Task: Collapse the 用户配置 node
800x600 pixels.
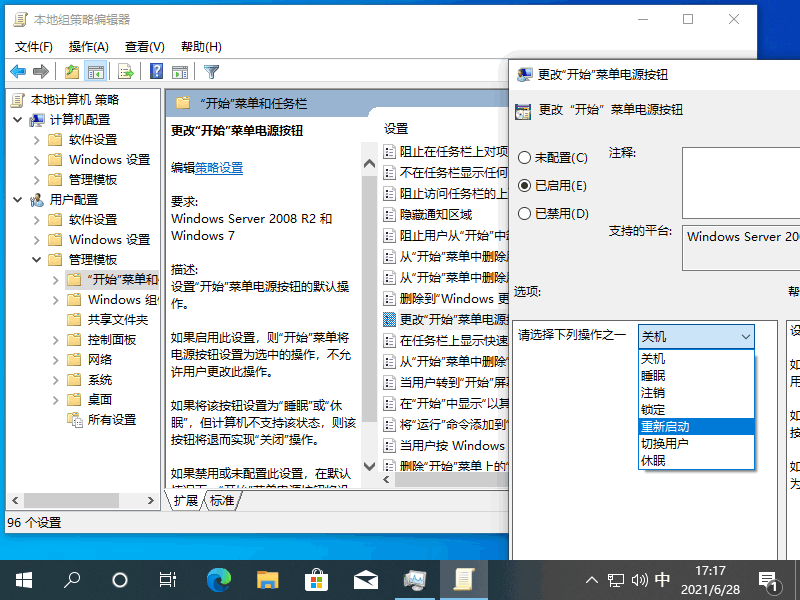Action: click(18, 199)
